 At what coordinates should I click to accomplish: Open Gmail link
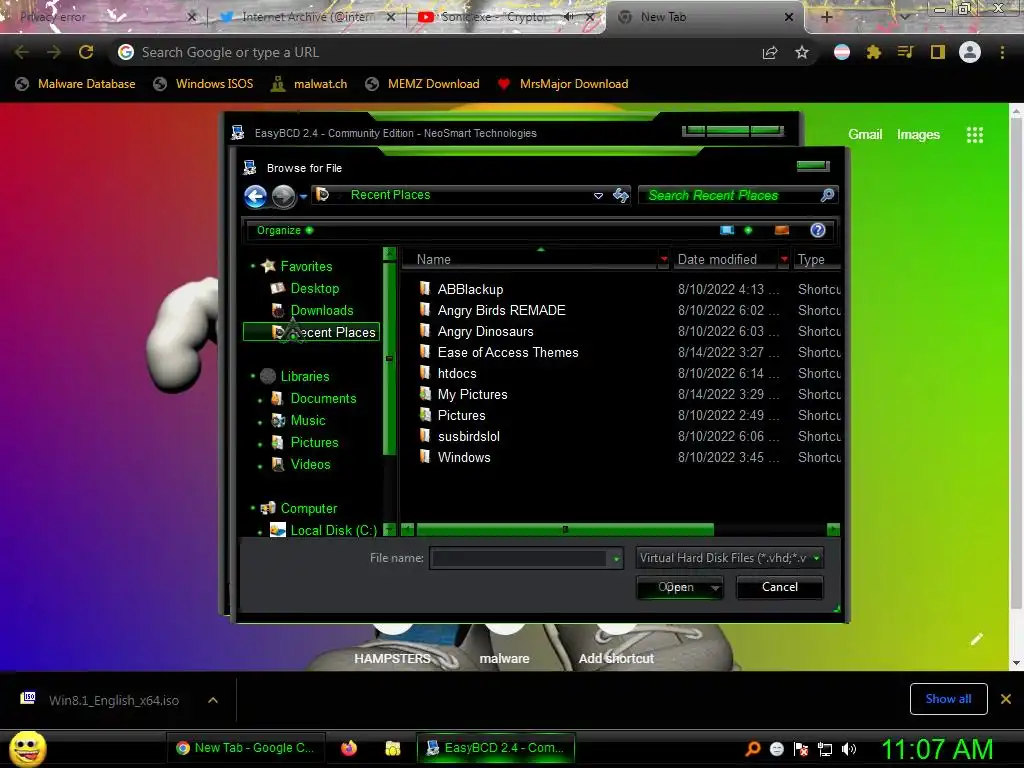(x=865, y=135)
